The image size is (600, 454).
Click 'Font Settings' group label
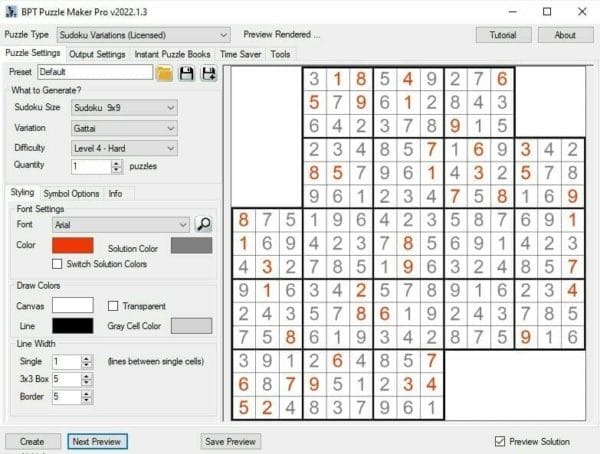(x=40, y=209)
